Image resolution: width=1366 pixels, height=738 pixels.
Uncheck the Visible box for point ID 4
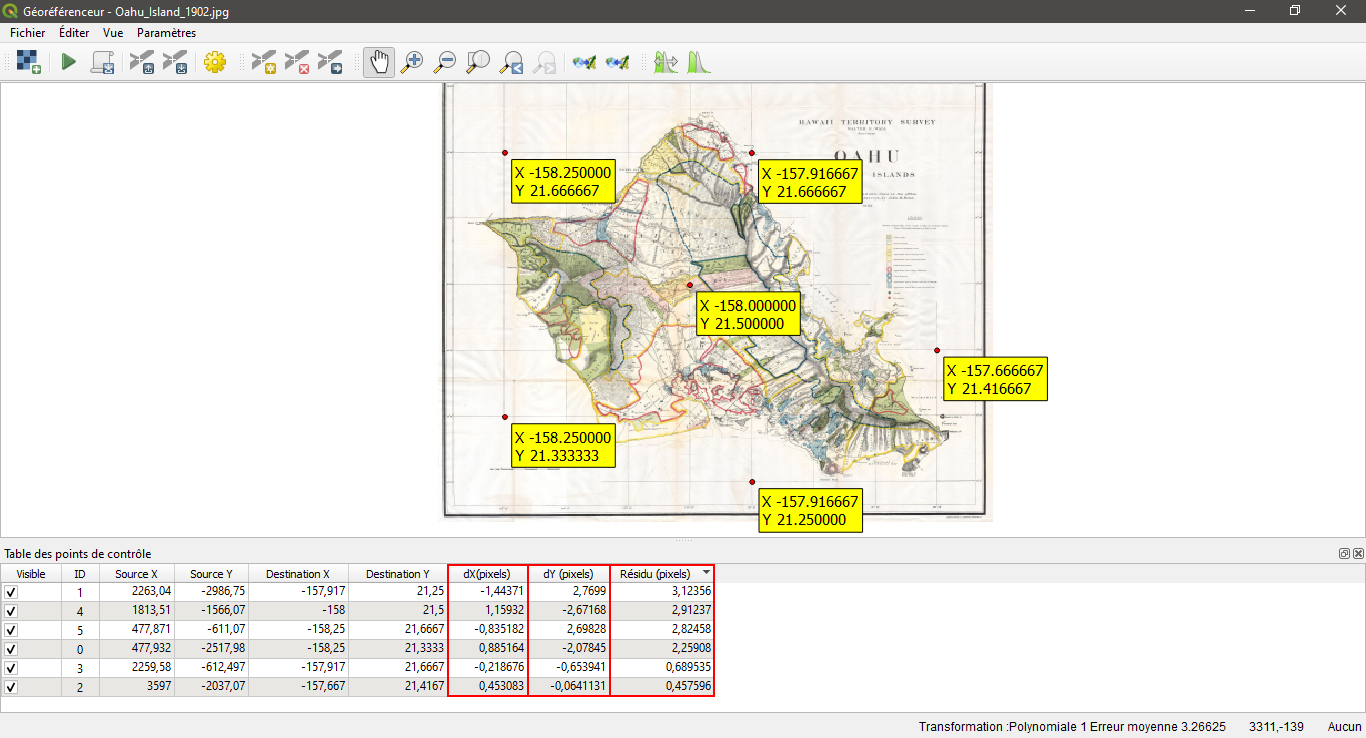(11, 611)
